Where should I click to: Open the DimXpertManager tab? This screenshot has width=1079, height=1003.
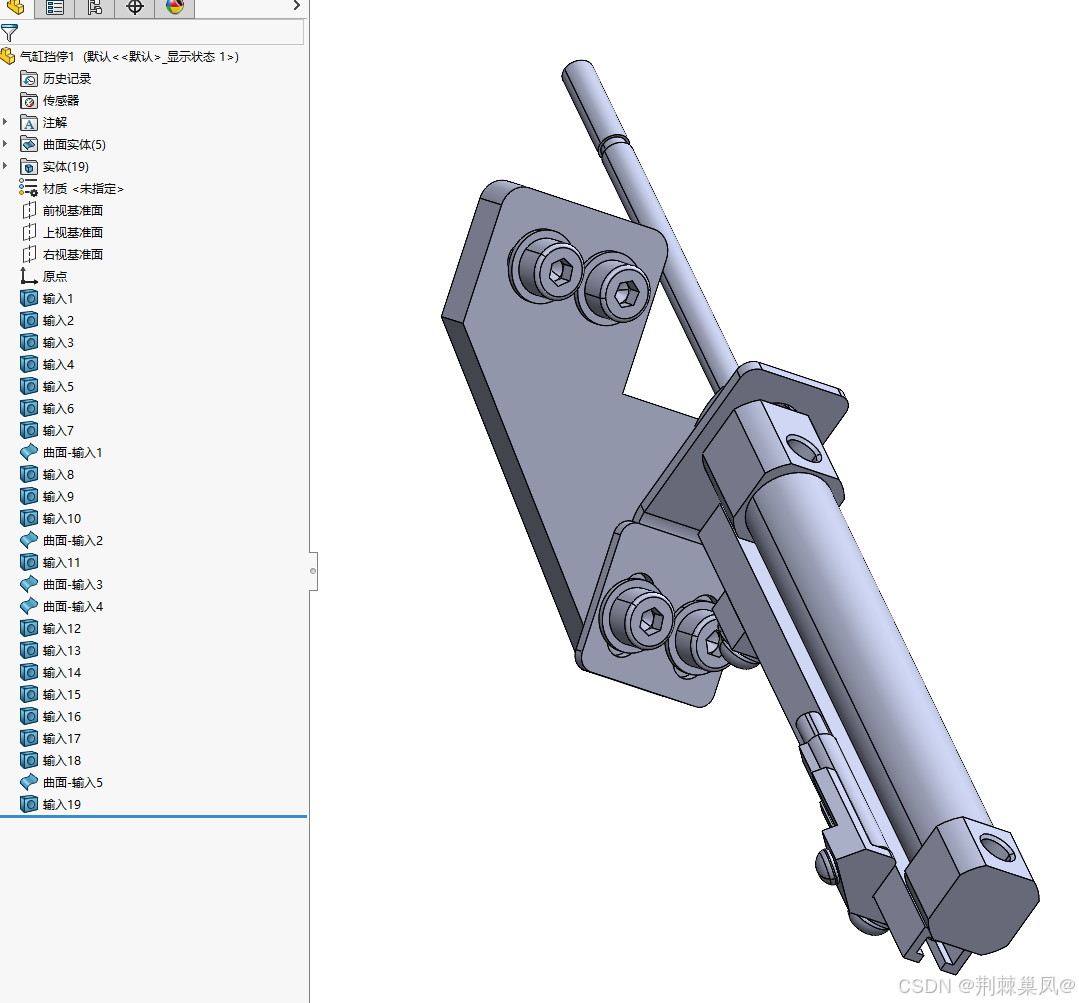tap(135, 8)
